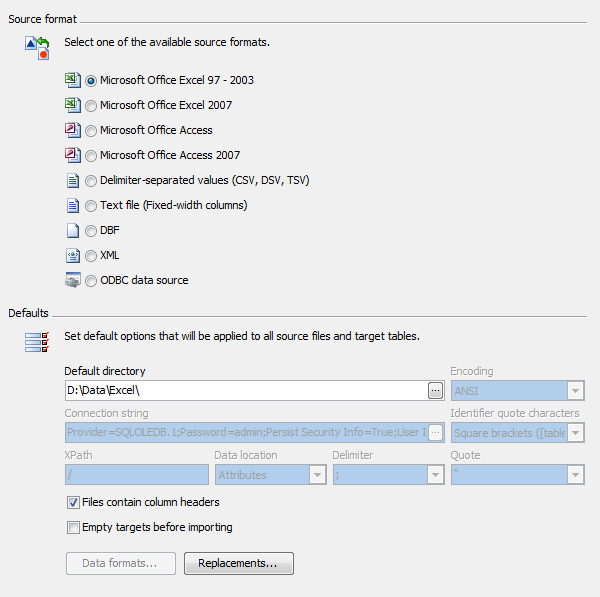Click the XML file icon

(73, 255)
